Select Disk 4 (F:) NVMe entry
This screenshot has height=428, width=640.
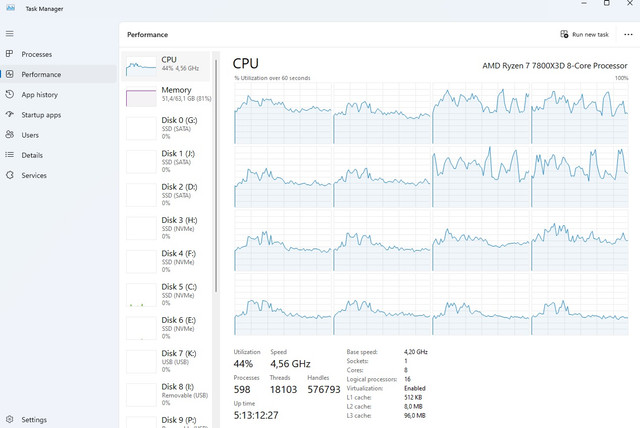pyautogui.click(x=167, y=262)
